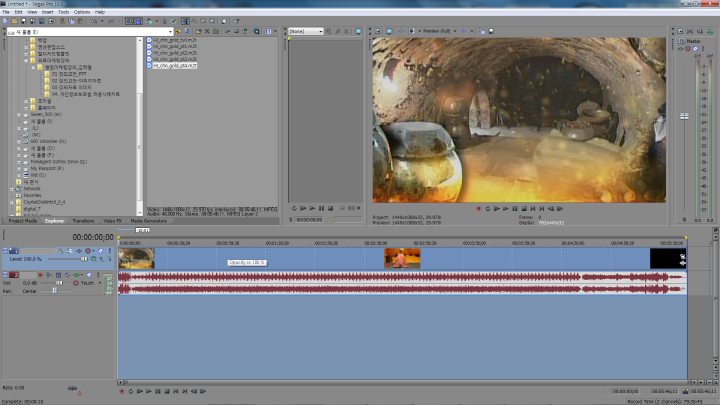
Task: Open the Insert menu
Action: (x=47, y=12)
